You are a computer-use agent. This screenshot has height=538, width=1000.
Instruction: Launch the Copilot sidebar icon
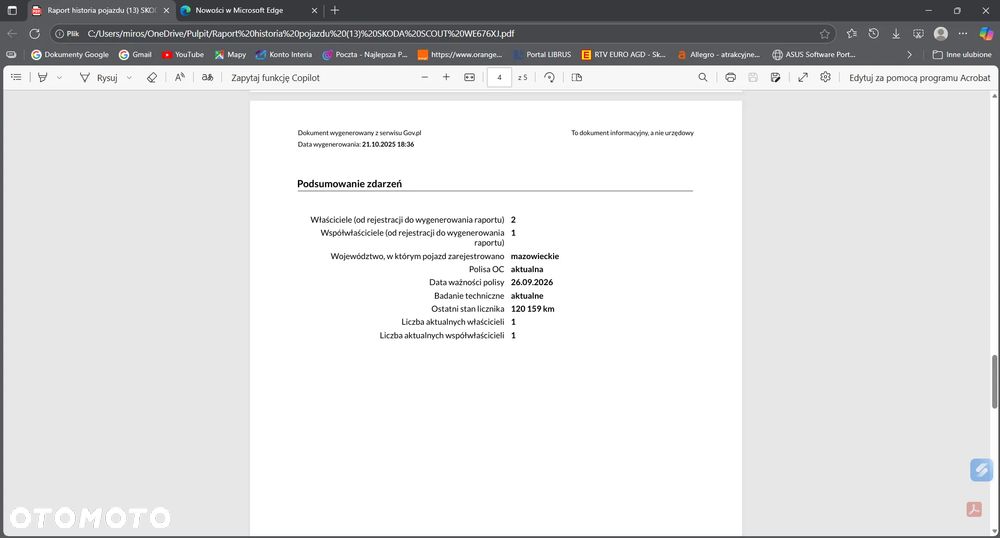[986, 34]
